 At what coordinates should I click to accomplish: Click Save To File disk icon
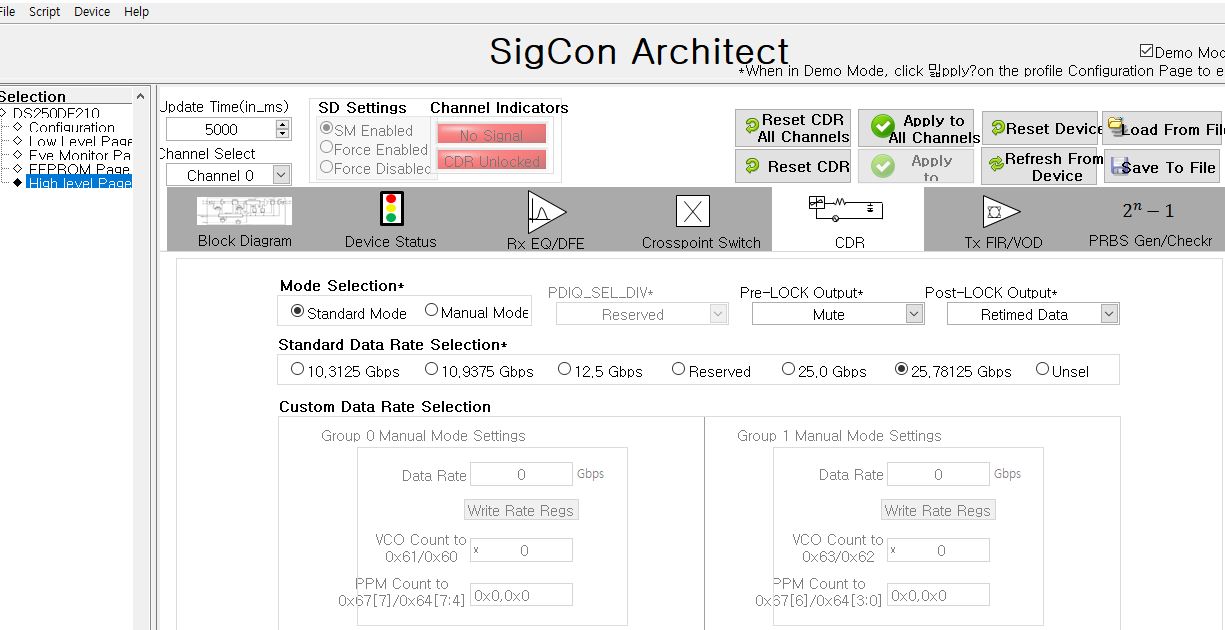[x=1120, y=166]
